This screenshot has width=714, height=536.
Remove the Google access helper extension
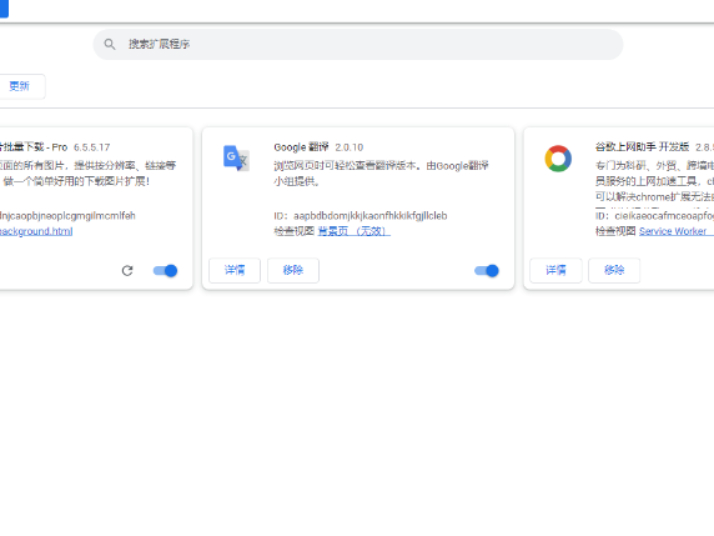coord(614,271)
